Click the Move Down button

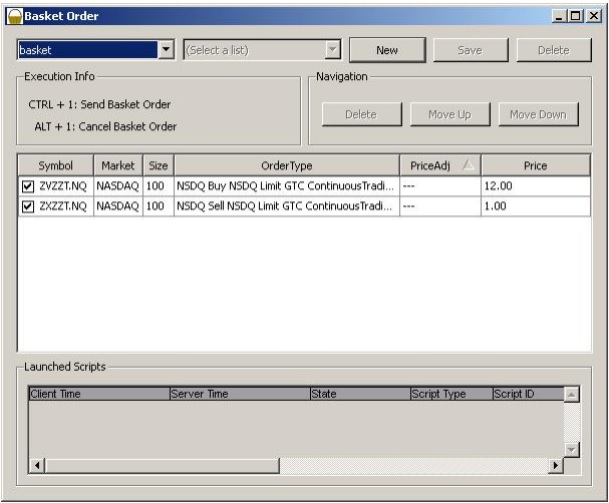click(537, 114)
